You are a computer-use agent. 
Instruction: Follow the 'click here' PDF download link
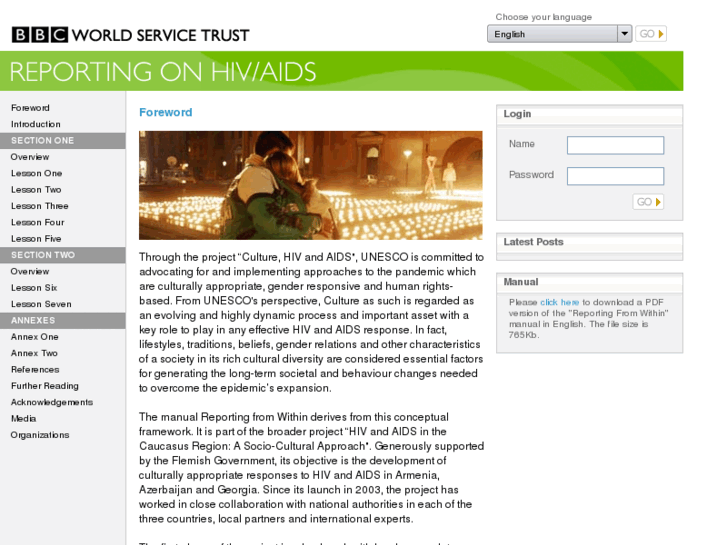click(x=559, y=302)
